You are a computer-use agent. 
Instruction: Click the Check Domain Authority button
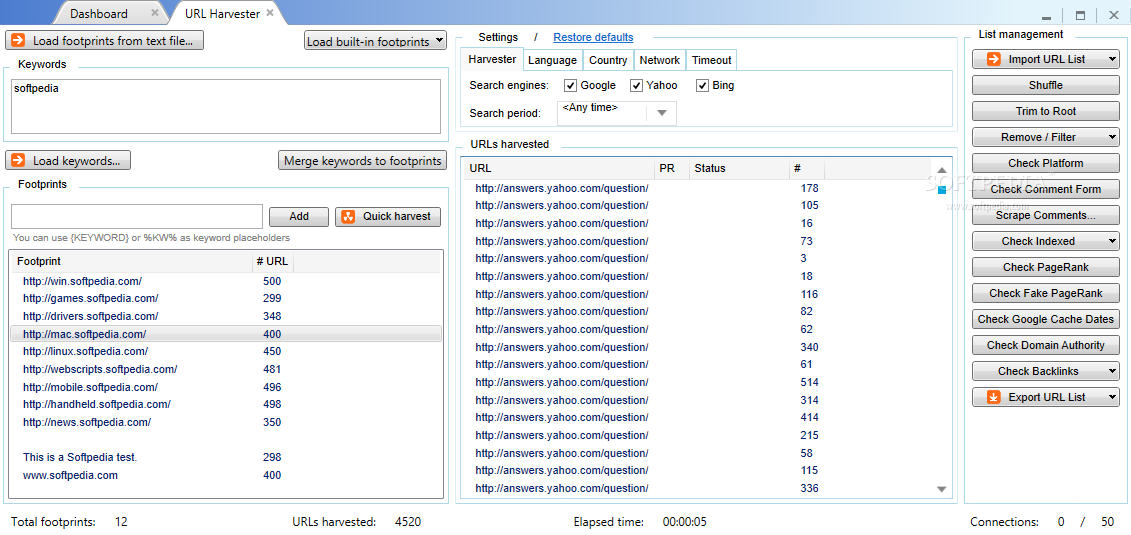coord(1045,345)
